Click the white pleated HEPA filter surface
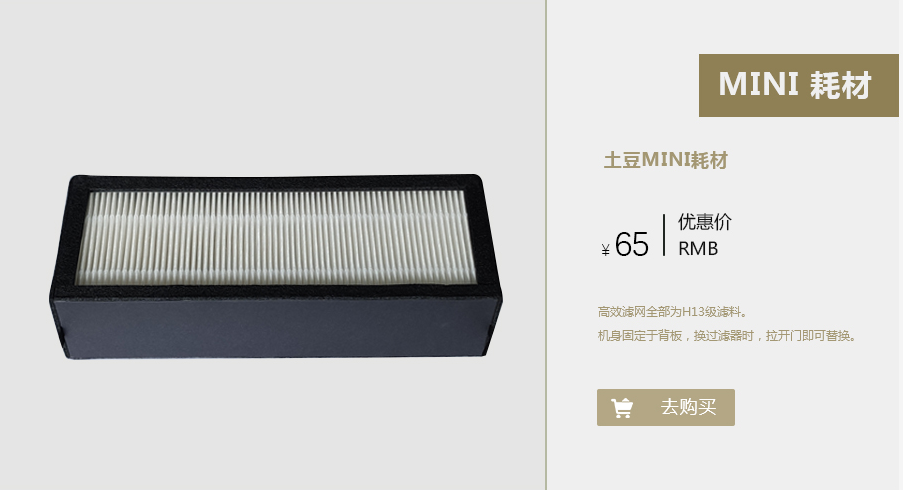 (x=277, y=237)
